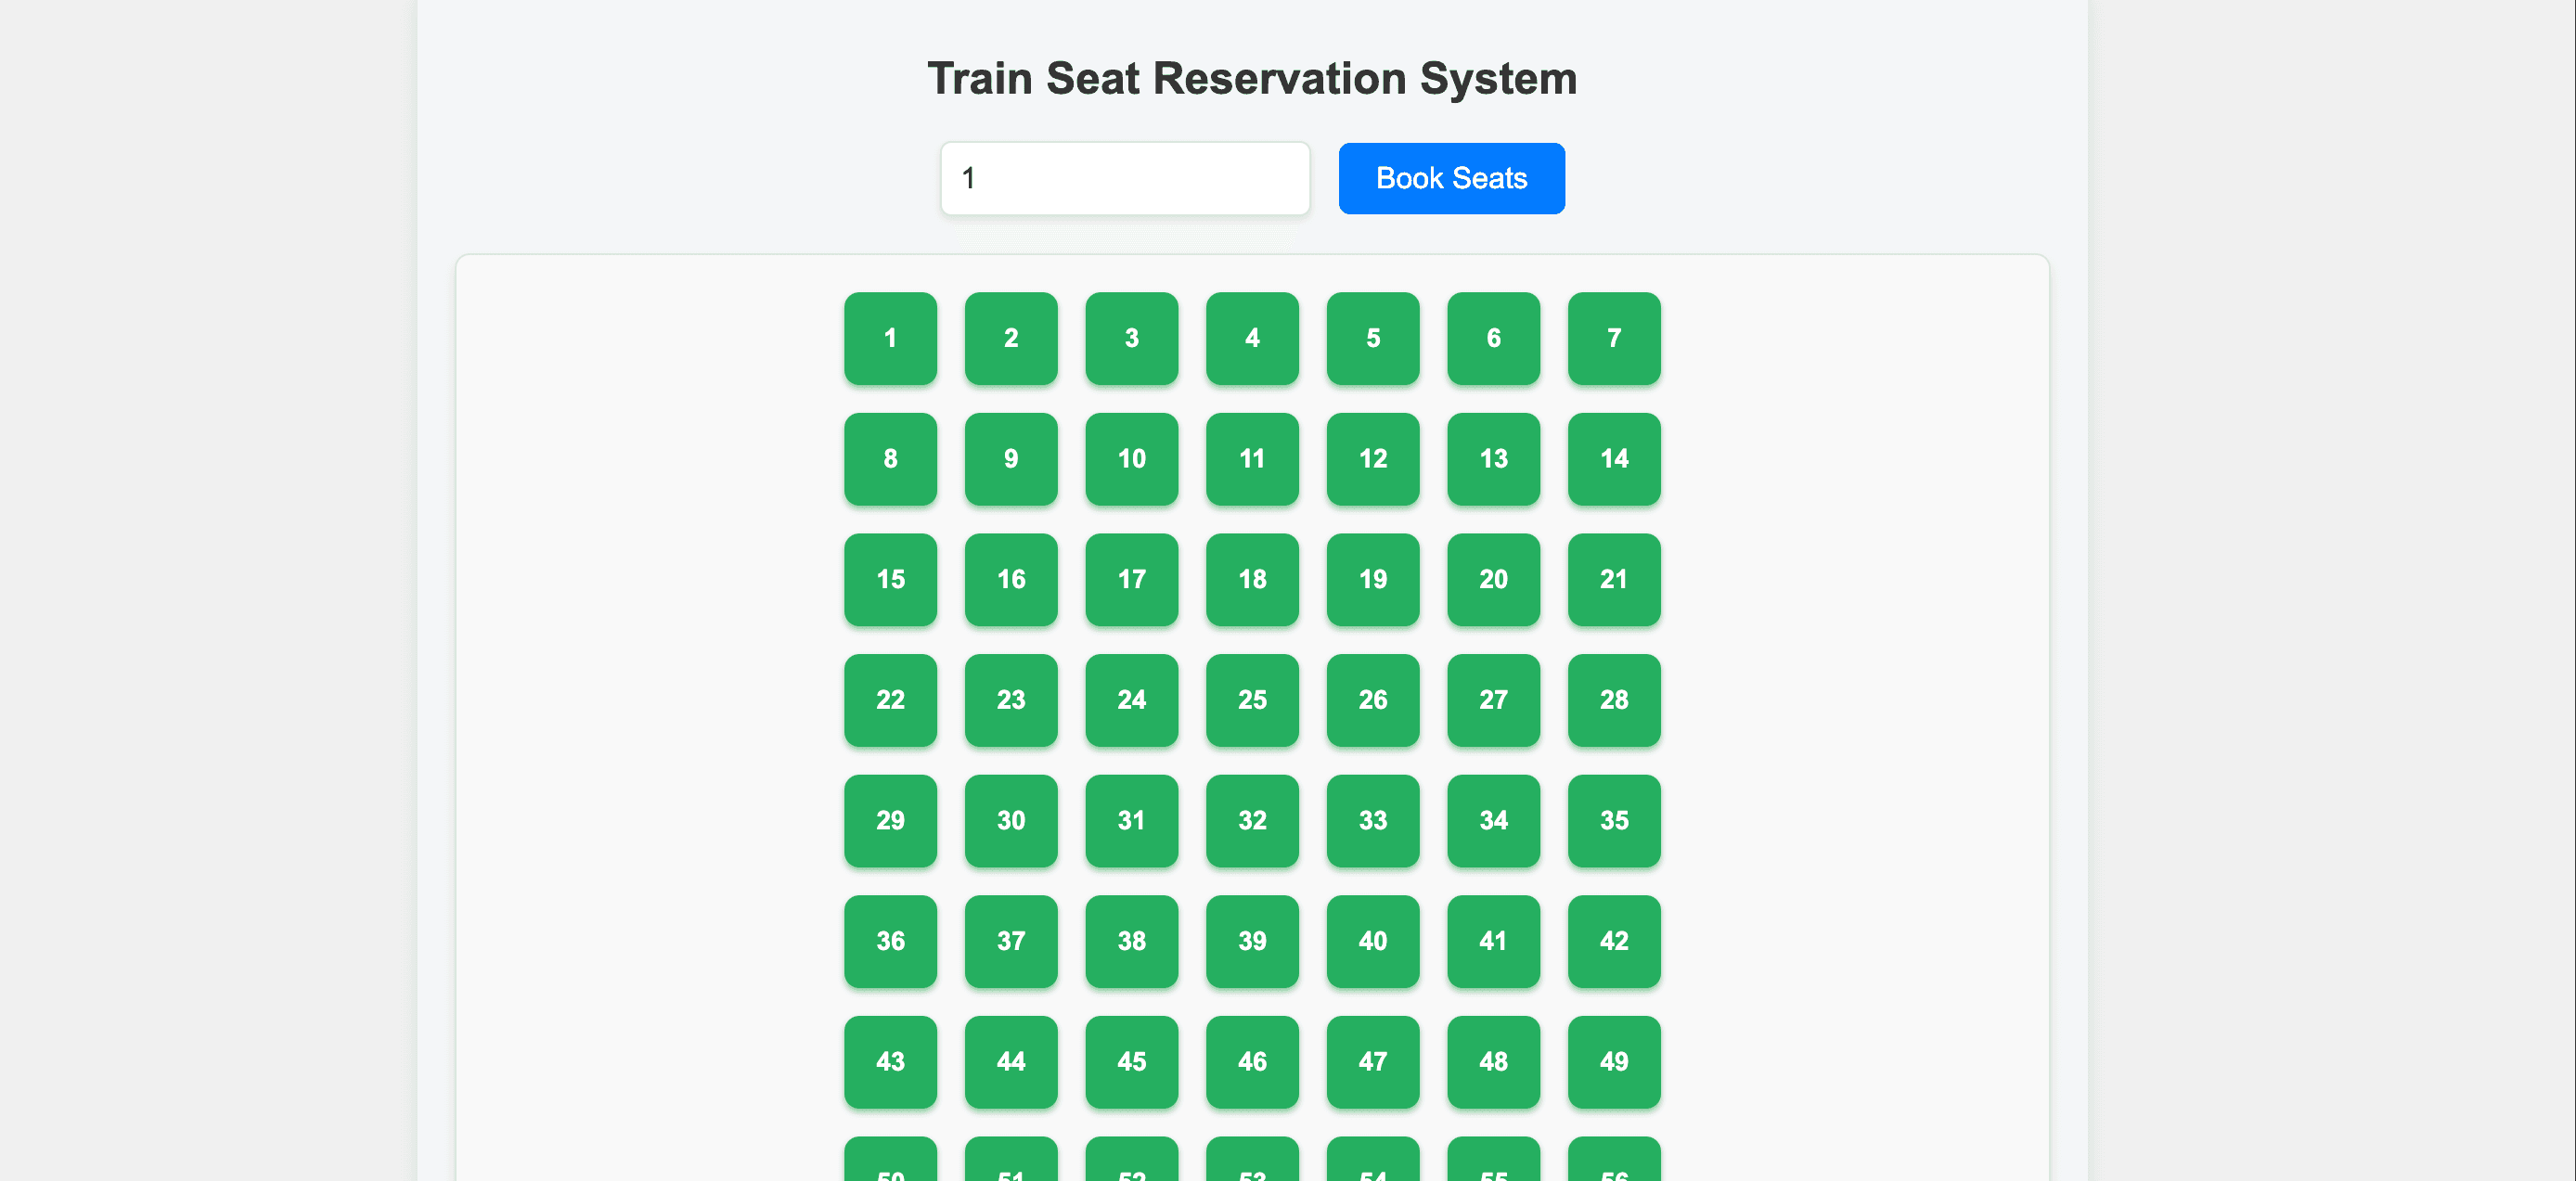The width and height of the screenshot is (2576, 1181).
Task: Select seat number 28
Action: click(x=1614, y=700)
